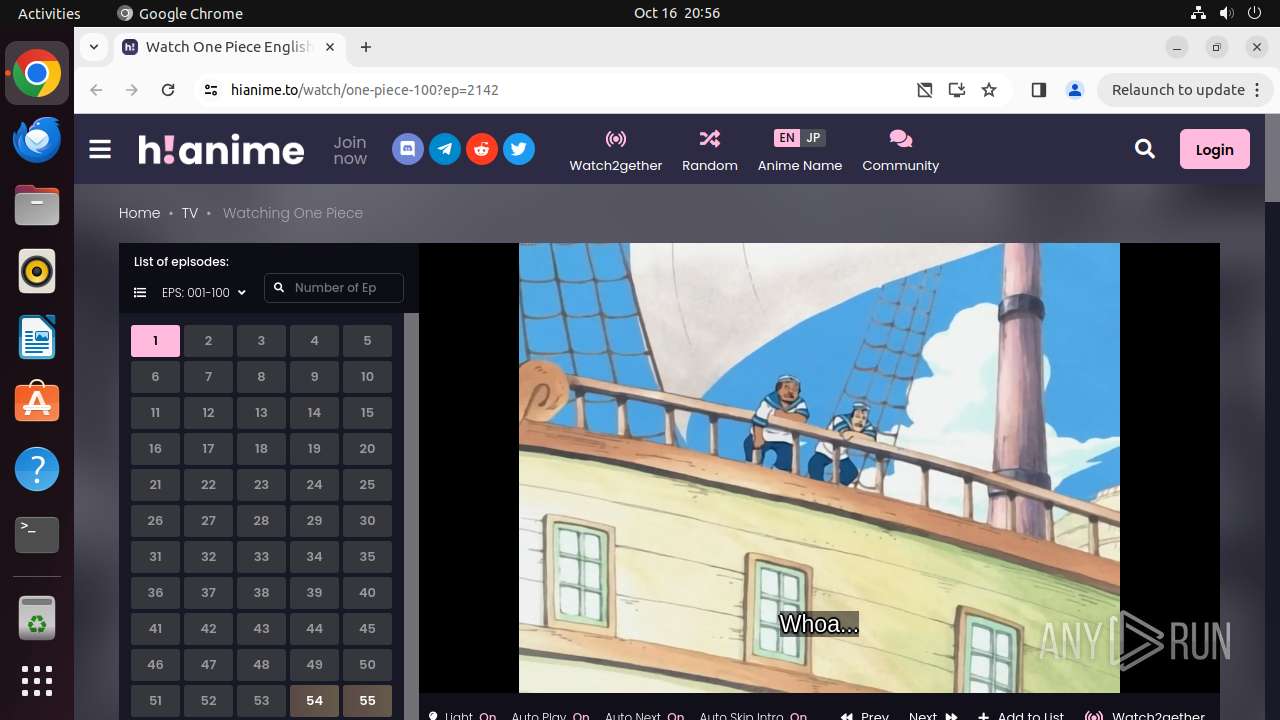The width and height of the screenshot is (1280, 720).
Task: Open the hamburger sidebar menu
Action: (100, 149)
